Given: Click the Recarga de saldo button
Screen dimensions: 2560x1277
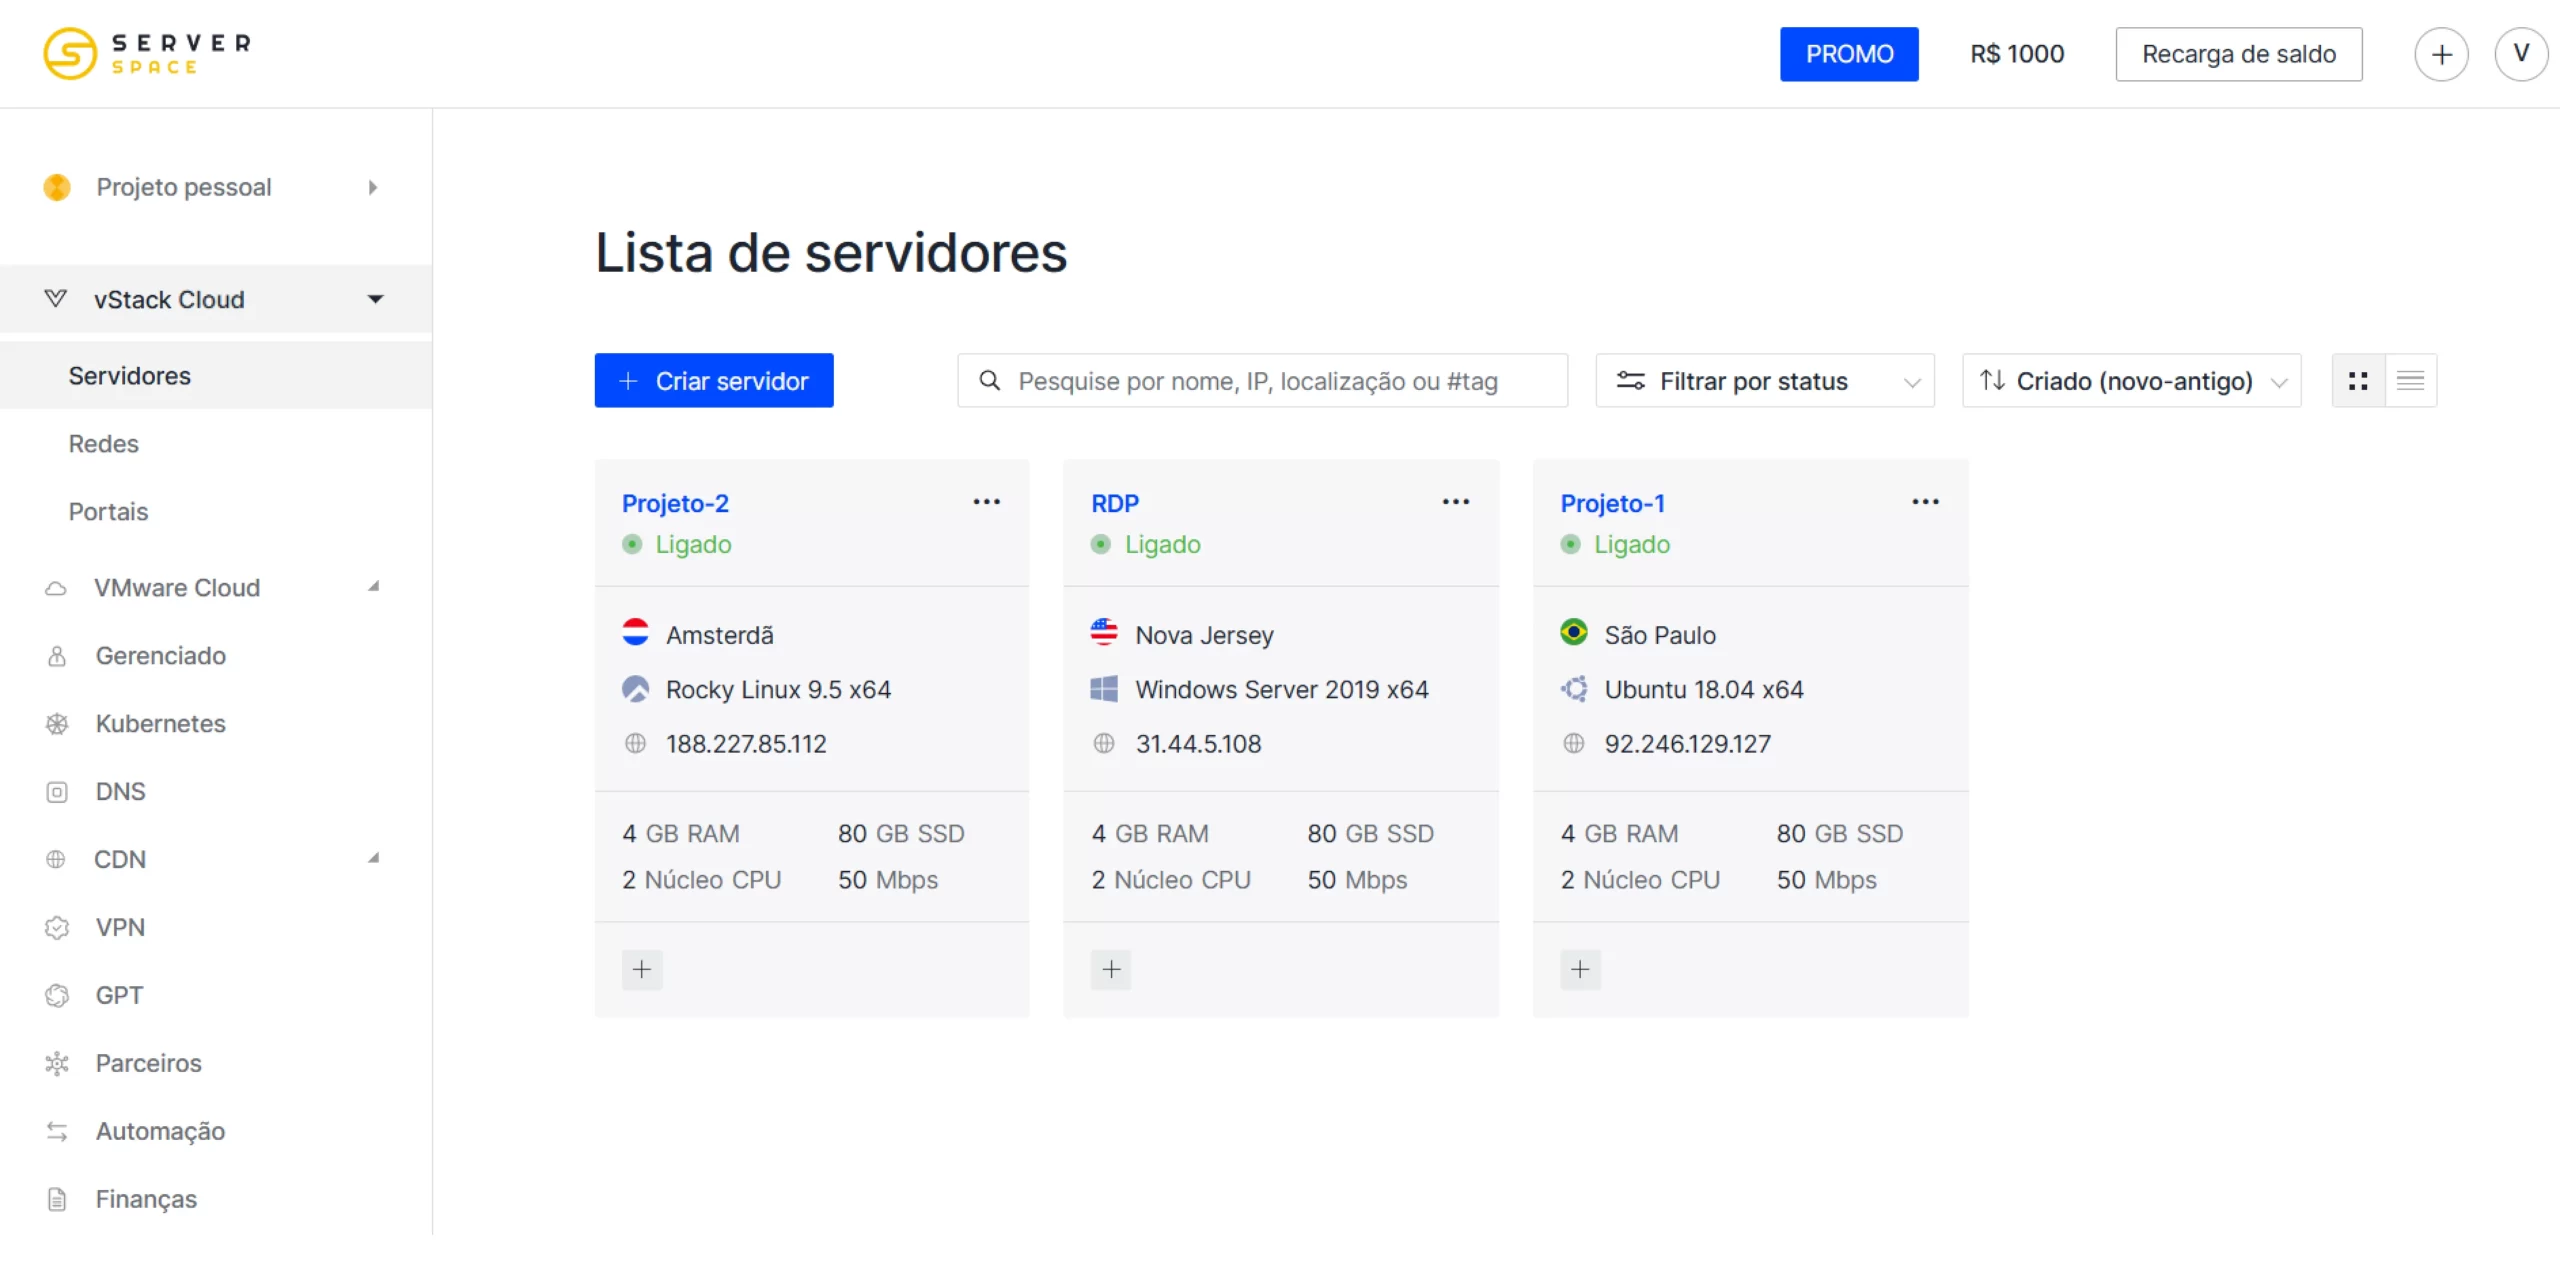Looking at the screenshot, I should click(x=2238, y=54).
